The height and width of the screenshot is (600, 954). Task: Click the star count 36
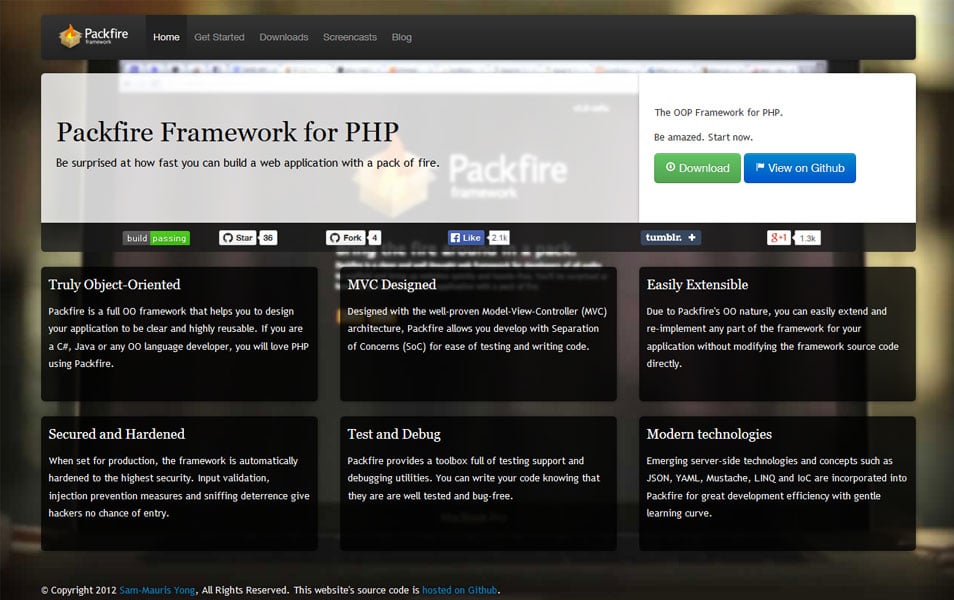[268, 237]
